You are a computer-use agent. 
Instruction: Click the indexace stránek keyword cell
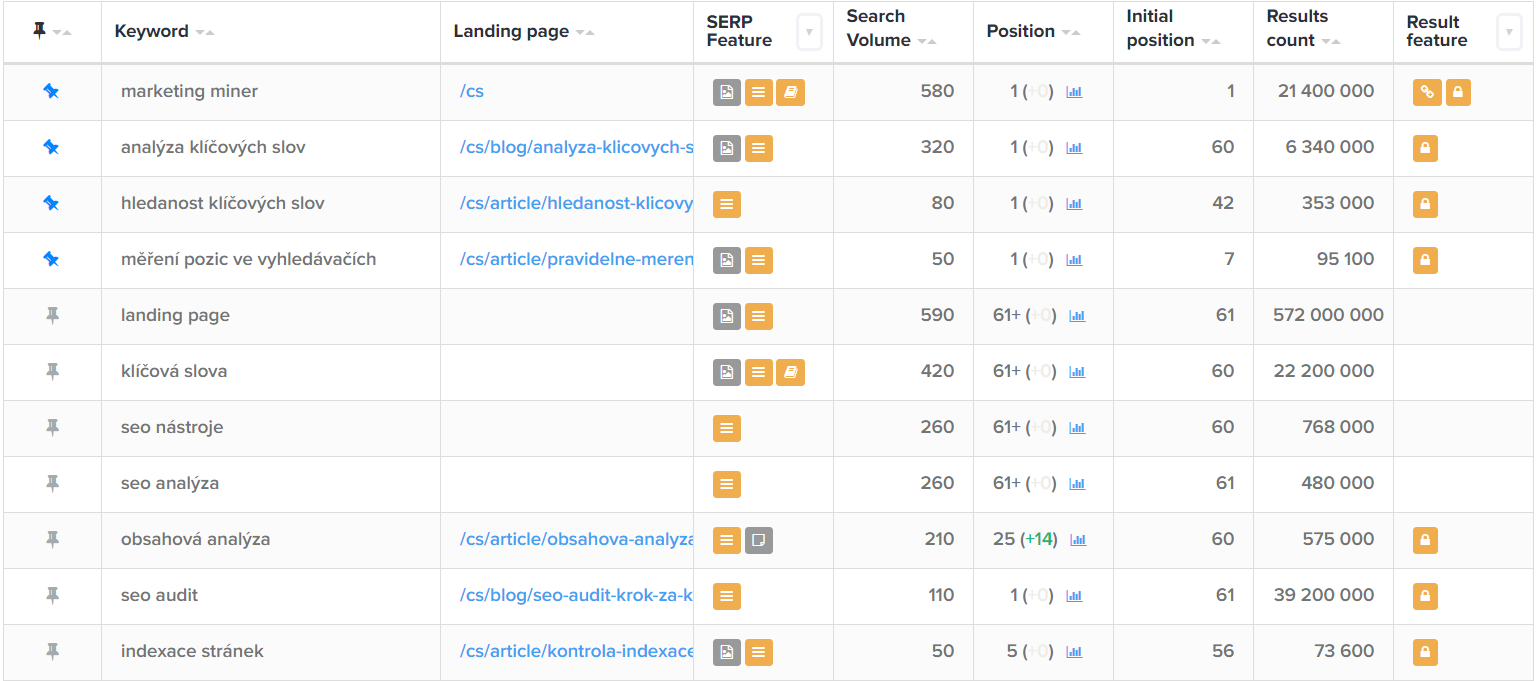click(192, 652)
